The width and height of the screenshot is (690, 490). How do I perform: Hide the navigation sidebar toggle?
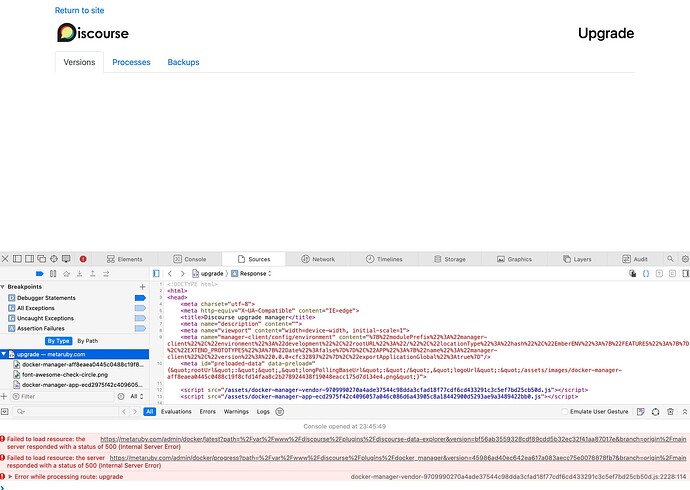tap(156, 274)
